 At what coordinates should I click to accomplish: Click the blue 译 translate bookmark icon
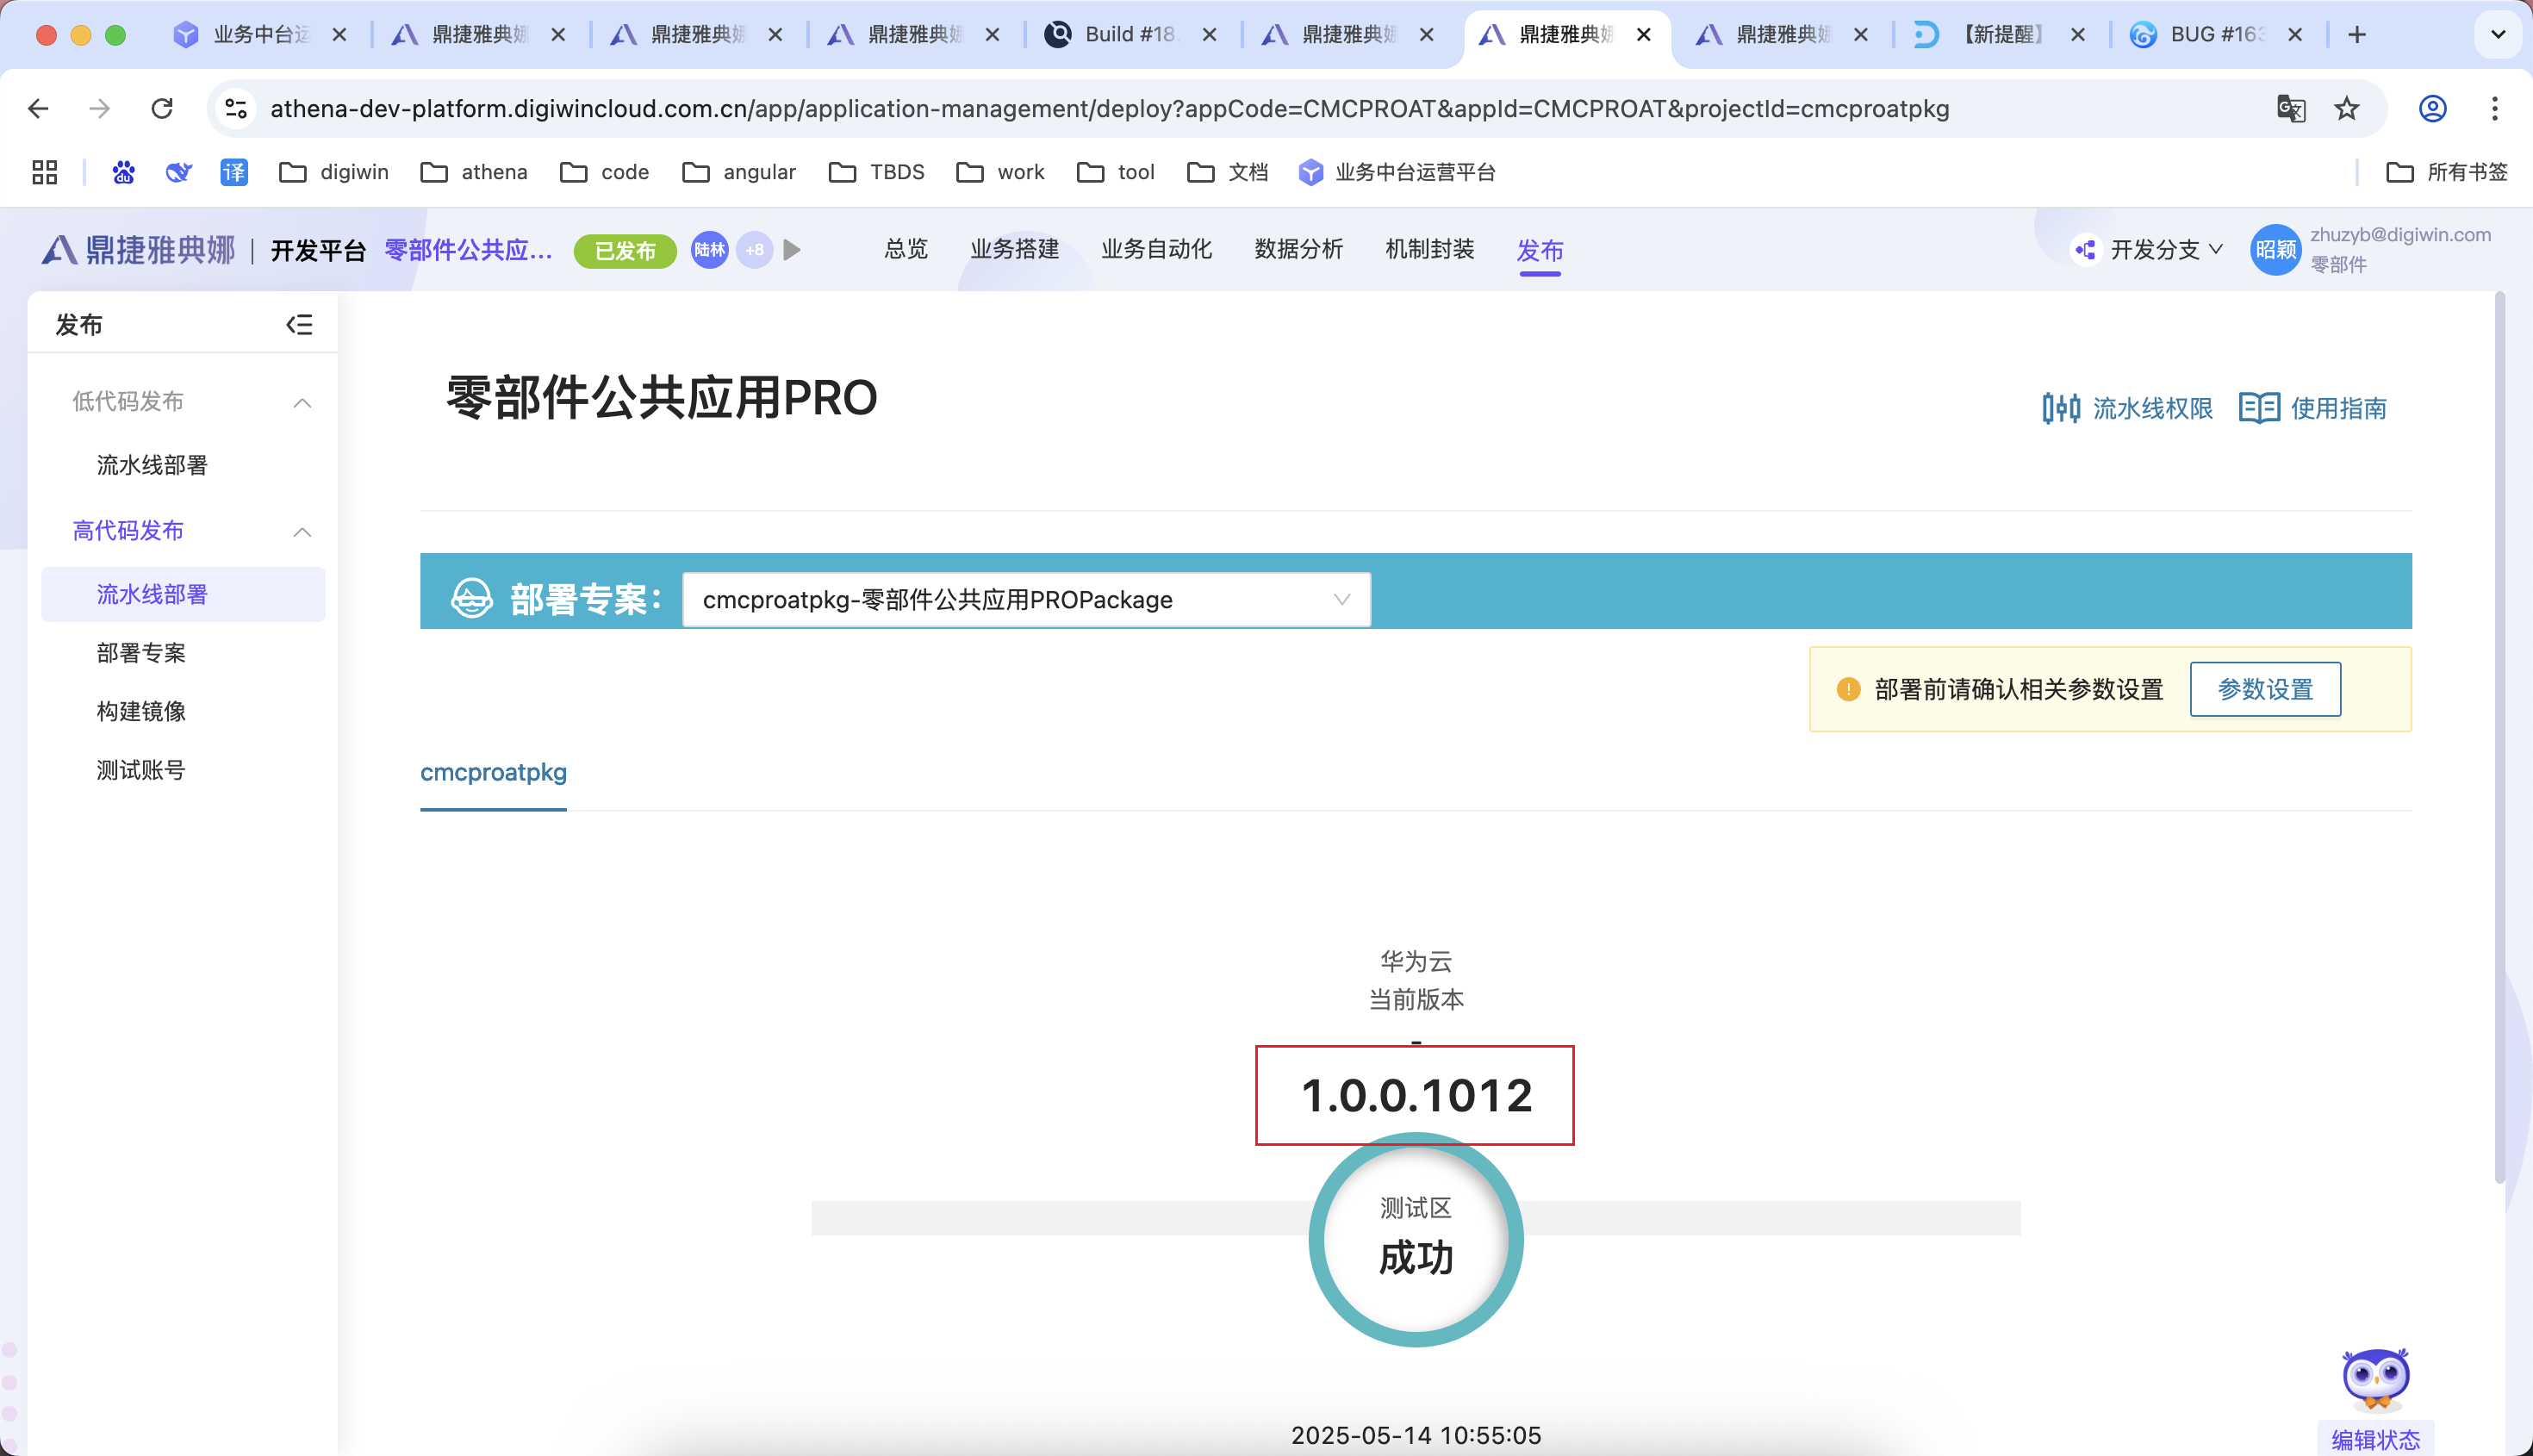click(x=234, y=172)
